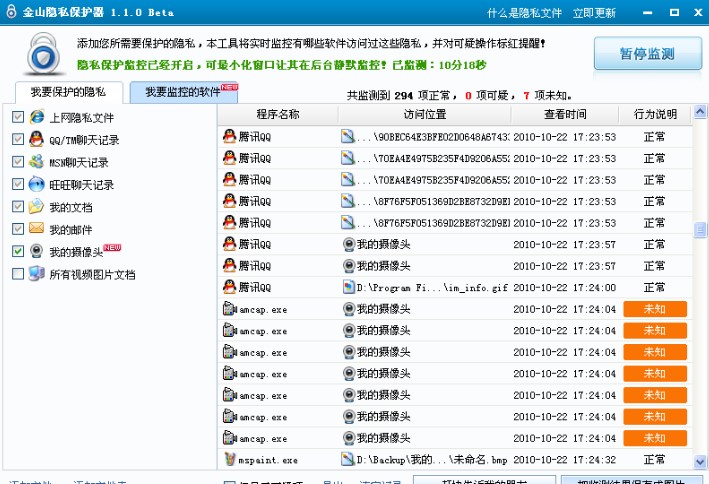Screen dimensions: 709x484
Task: Click the bmp file icon before D:\Backup path
Action: click(x=348, y=459)
